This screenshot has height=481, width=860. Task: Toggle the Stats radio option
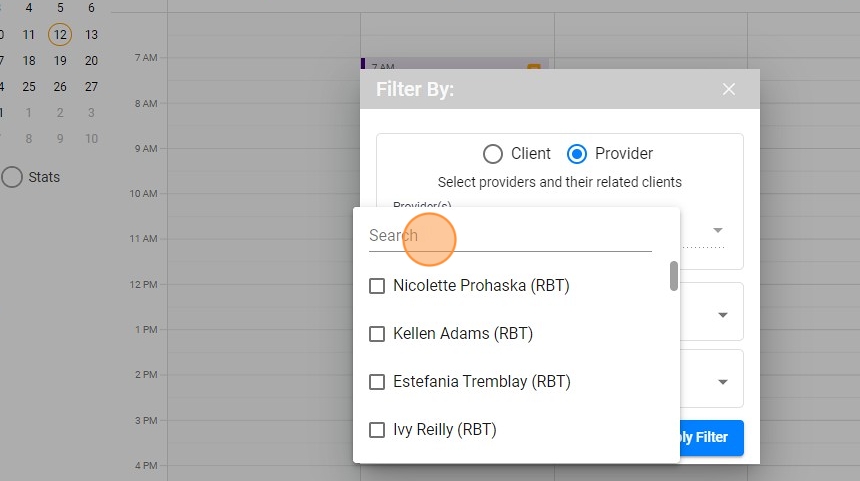12,177
